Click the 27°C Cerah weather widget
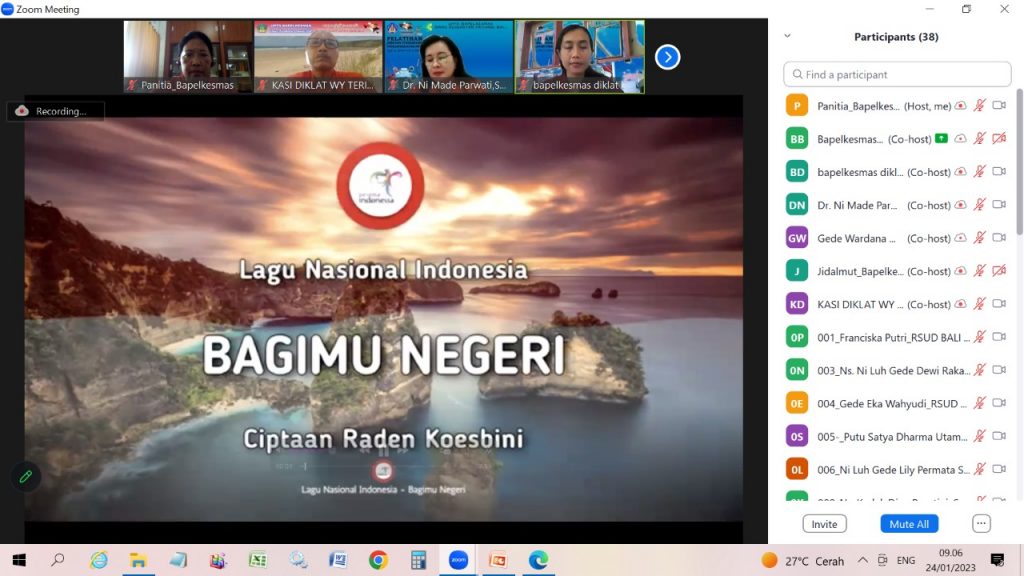 (x=803, y=560)
